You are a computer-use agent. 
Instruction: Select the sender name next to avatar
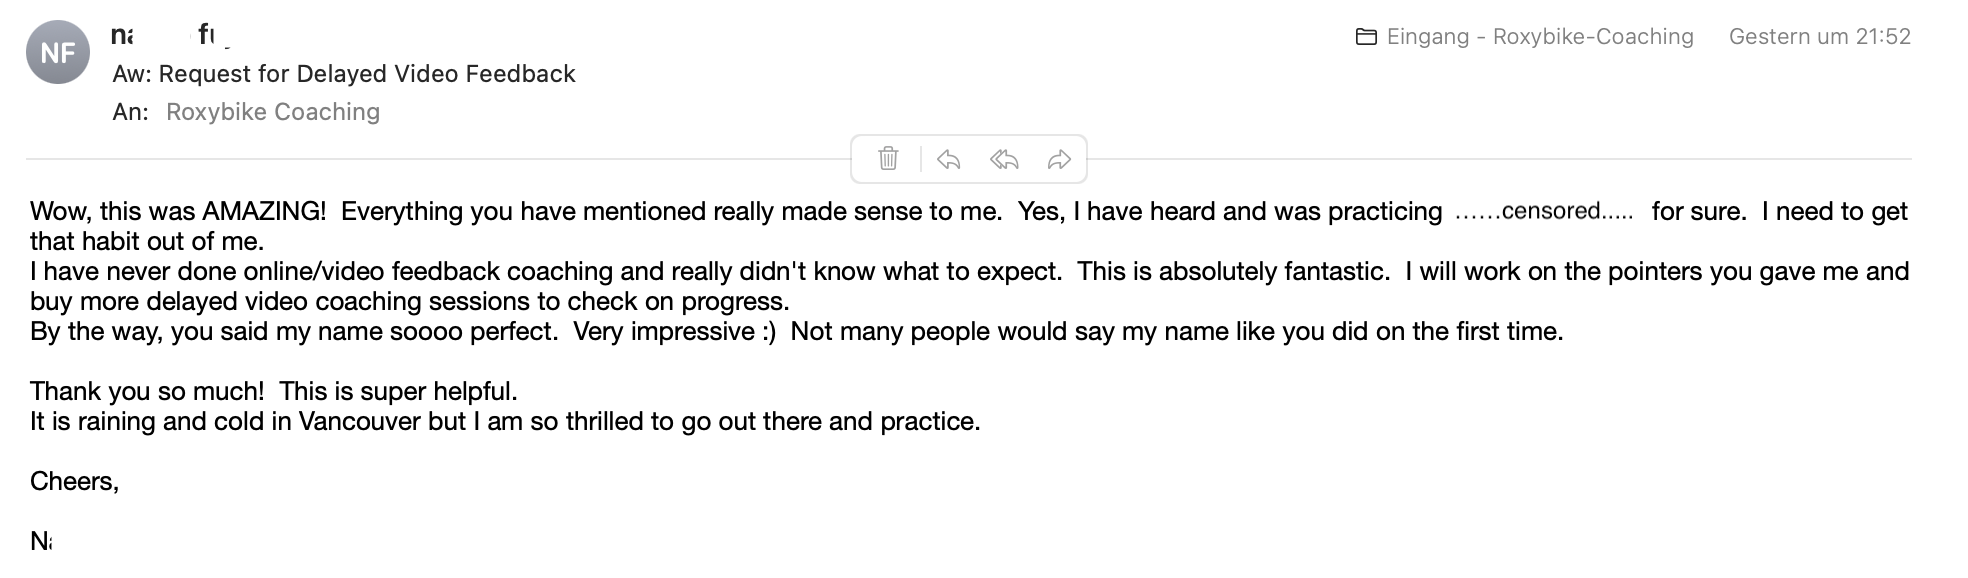(x=170, y=36)
